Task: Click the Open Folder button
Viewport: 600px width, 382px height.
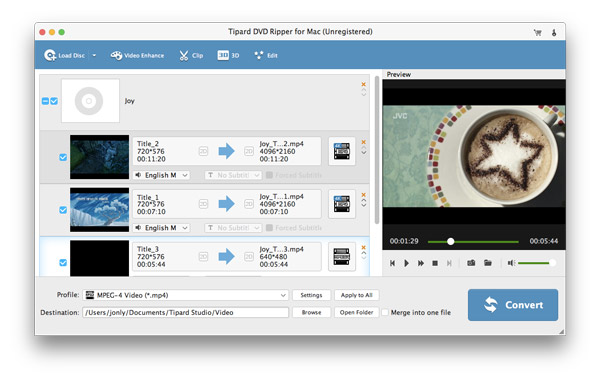Action: pos(357,312)
